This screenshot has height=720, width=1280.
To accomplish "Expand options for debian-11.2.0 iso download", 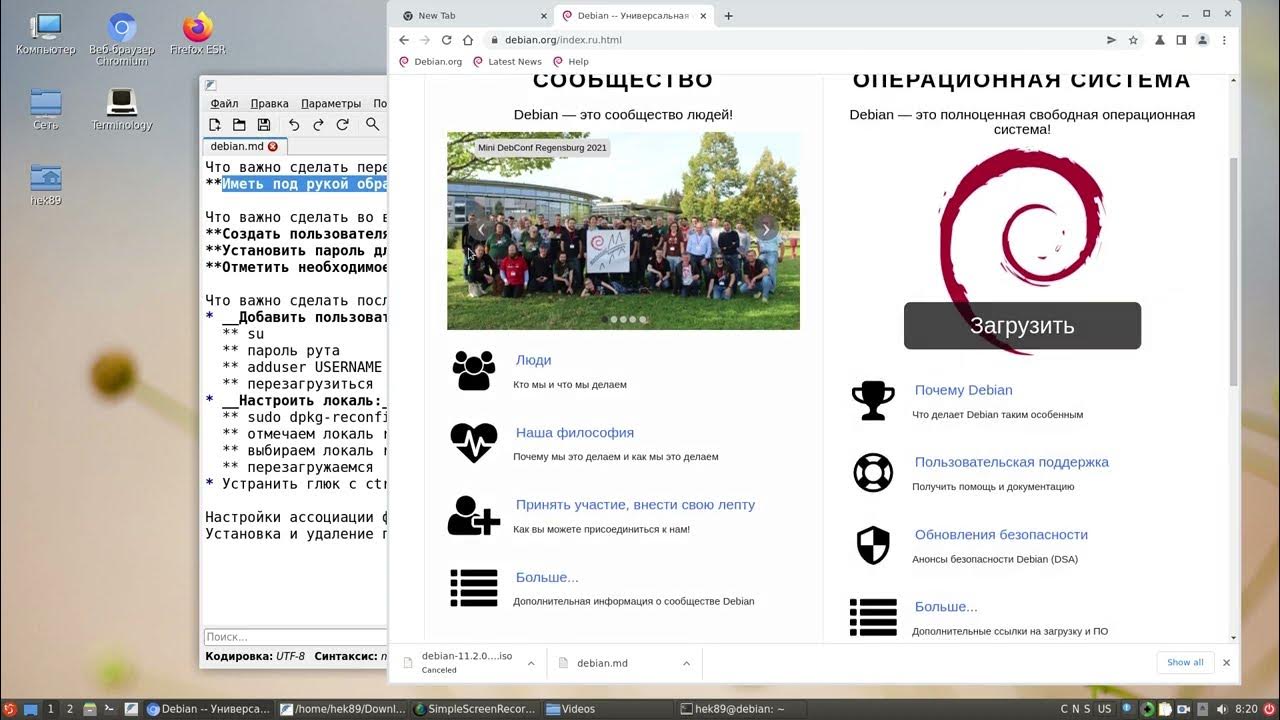I will click(530, 663).
